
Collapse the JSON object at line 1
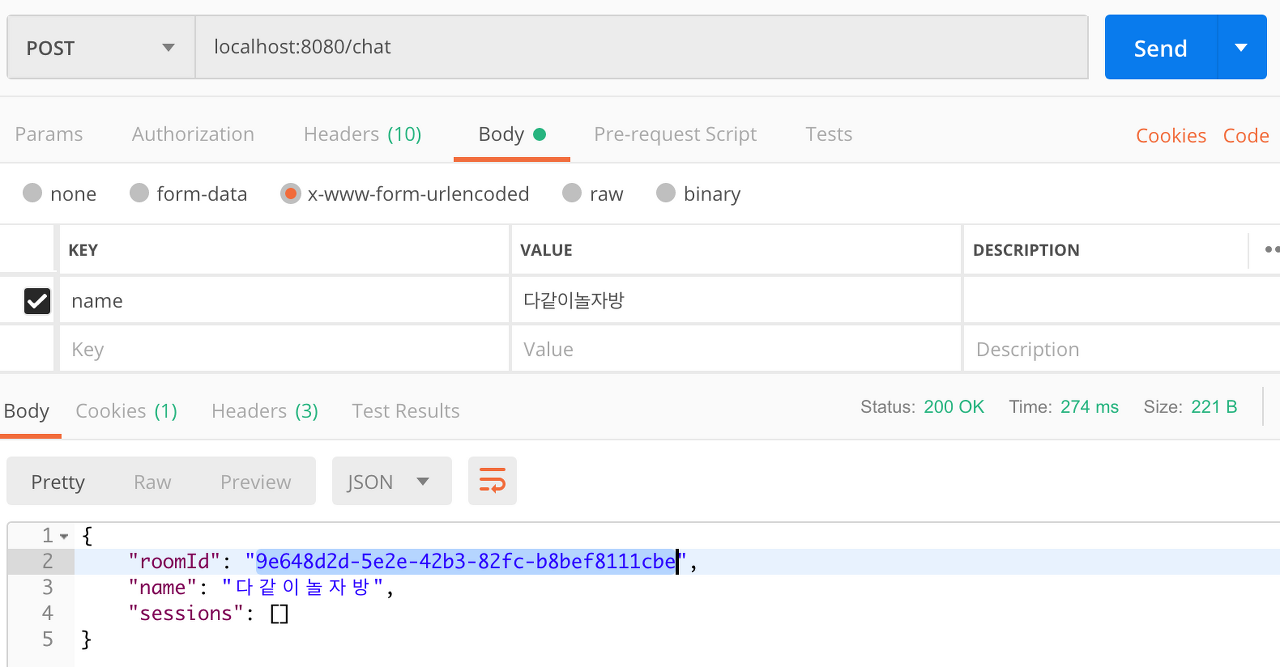[65, 537]
